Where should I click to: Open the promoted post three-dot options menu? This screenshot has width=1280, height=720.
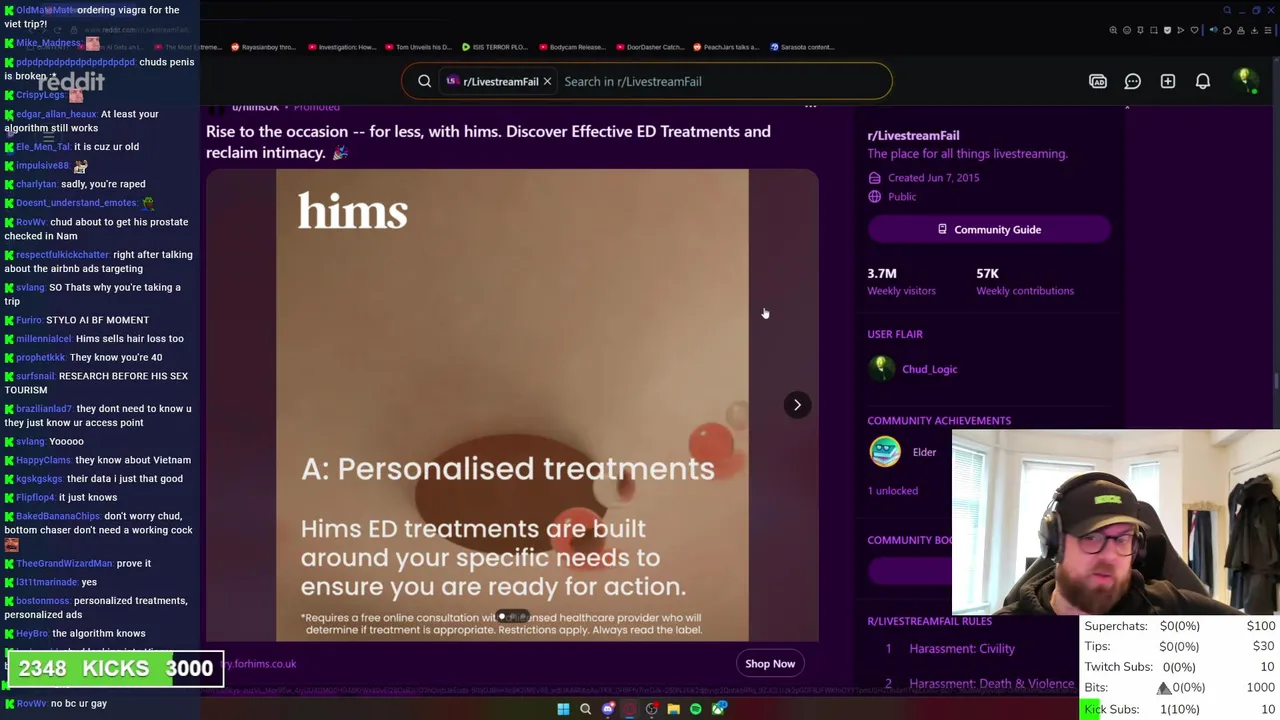(811, 106)
